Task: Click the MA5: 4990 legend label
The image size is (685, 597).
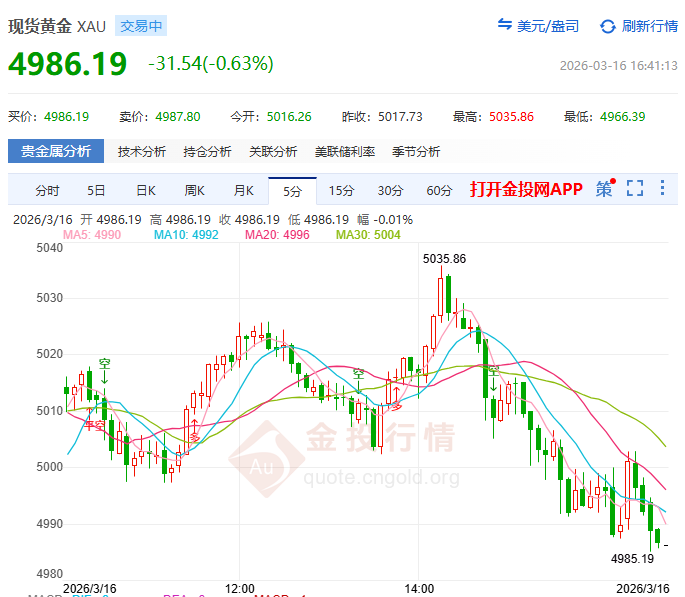Action: tap(92, 235)
